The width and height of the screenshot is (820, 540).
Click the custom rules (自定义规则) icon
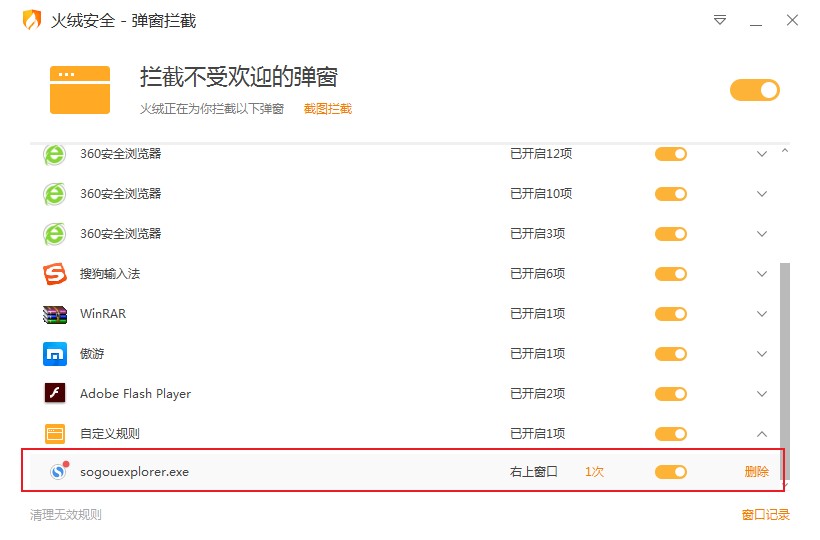click(54, 433)
